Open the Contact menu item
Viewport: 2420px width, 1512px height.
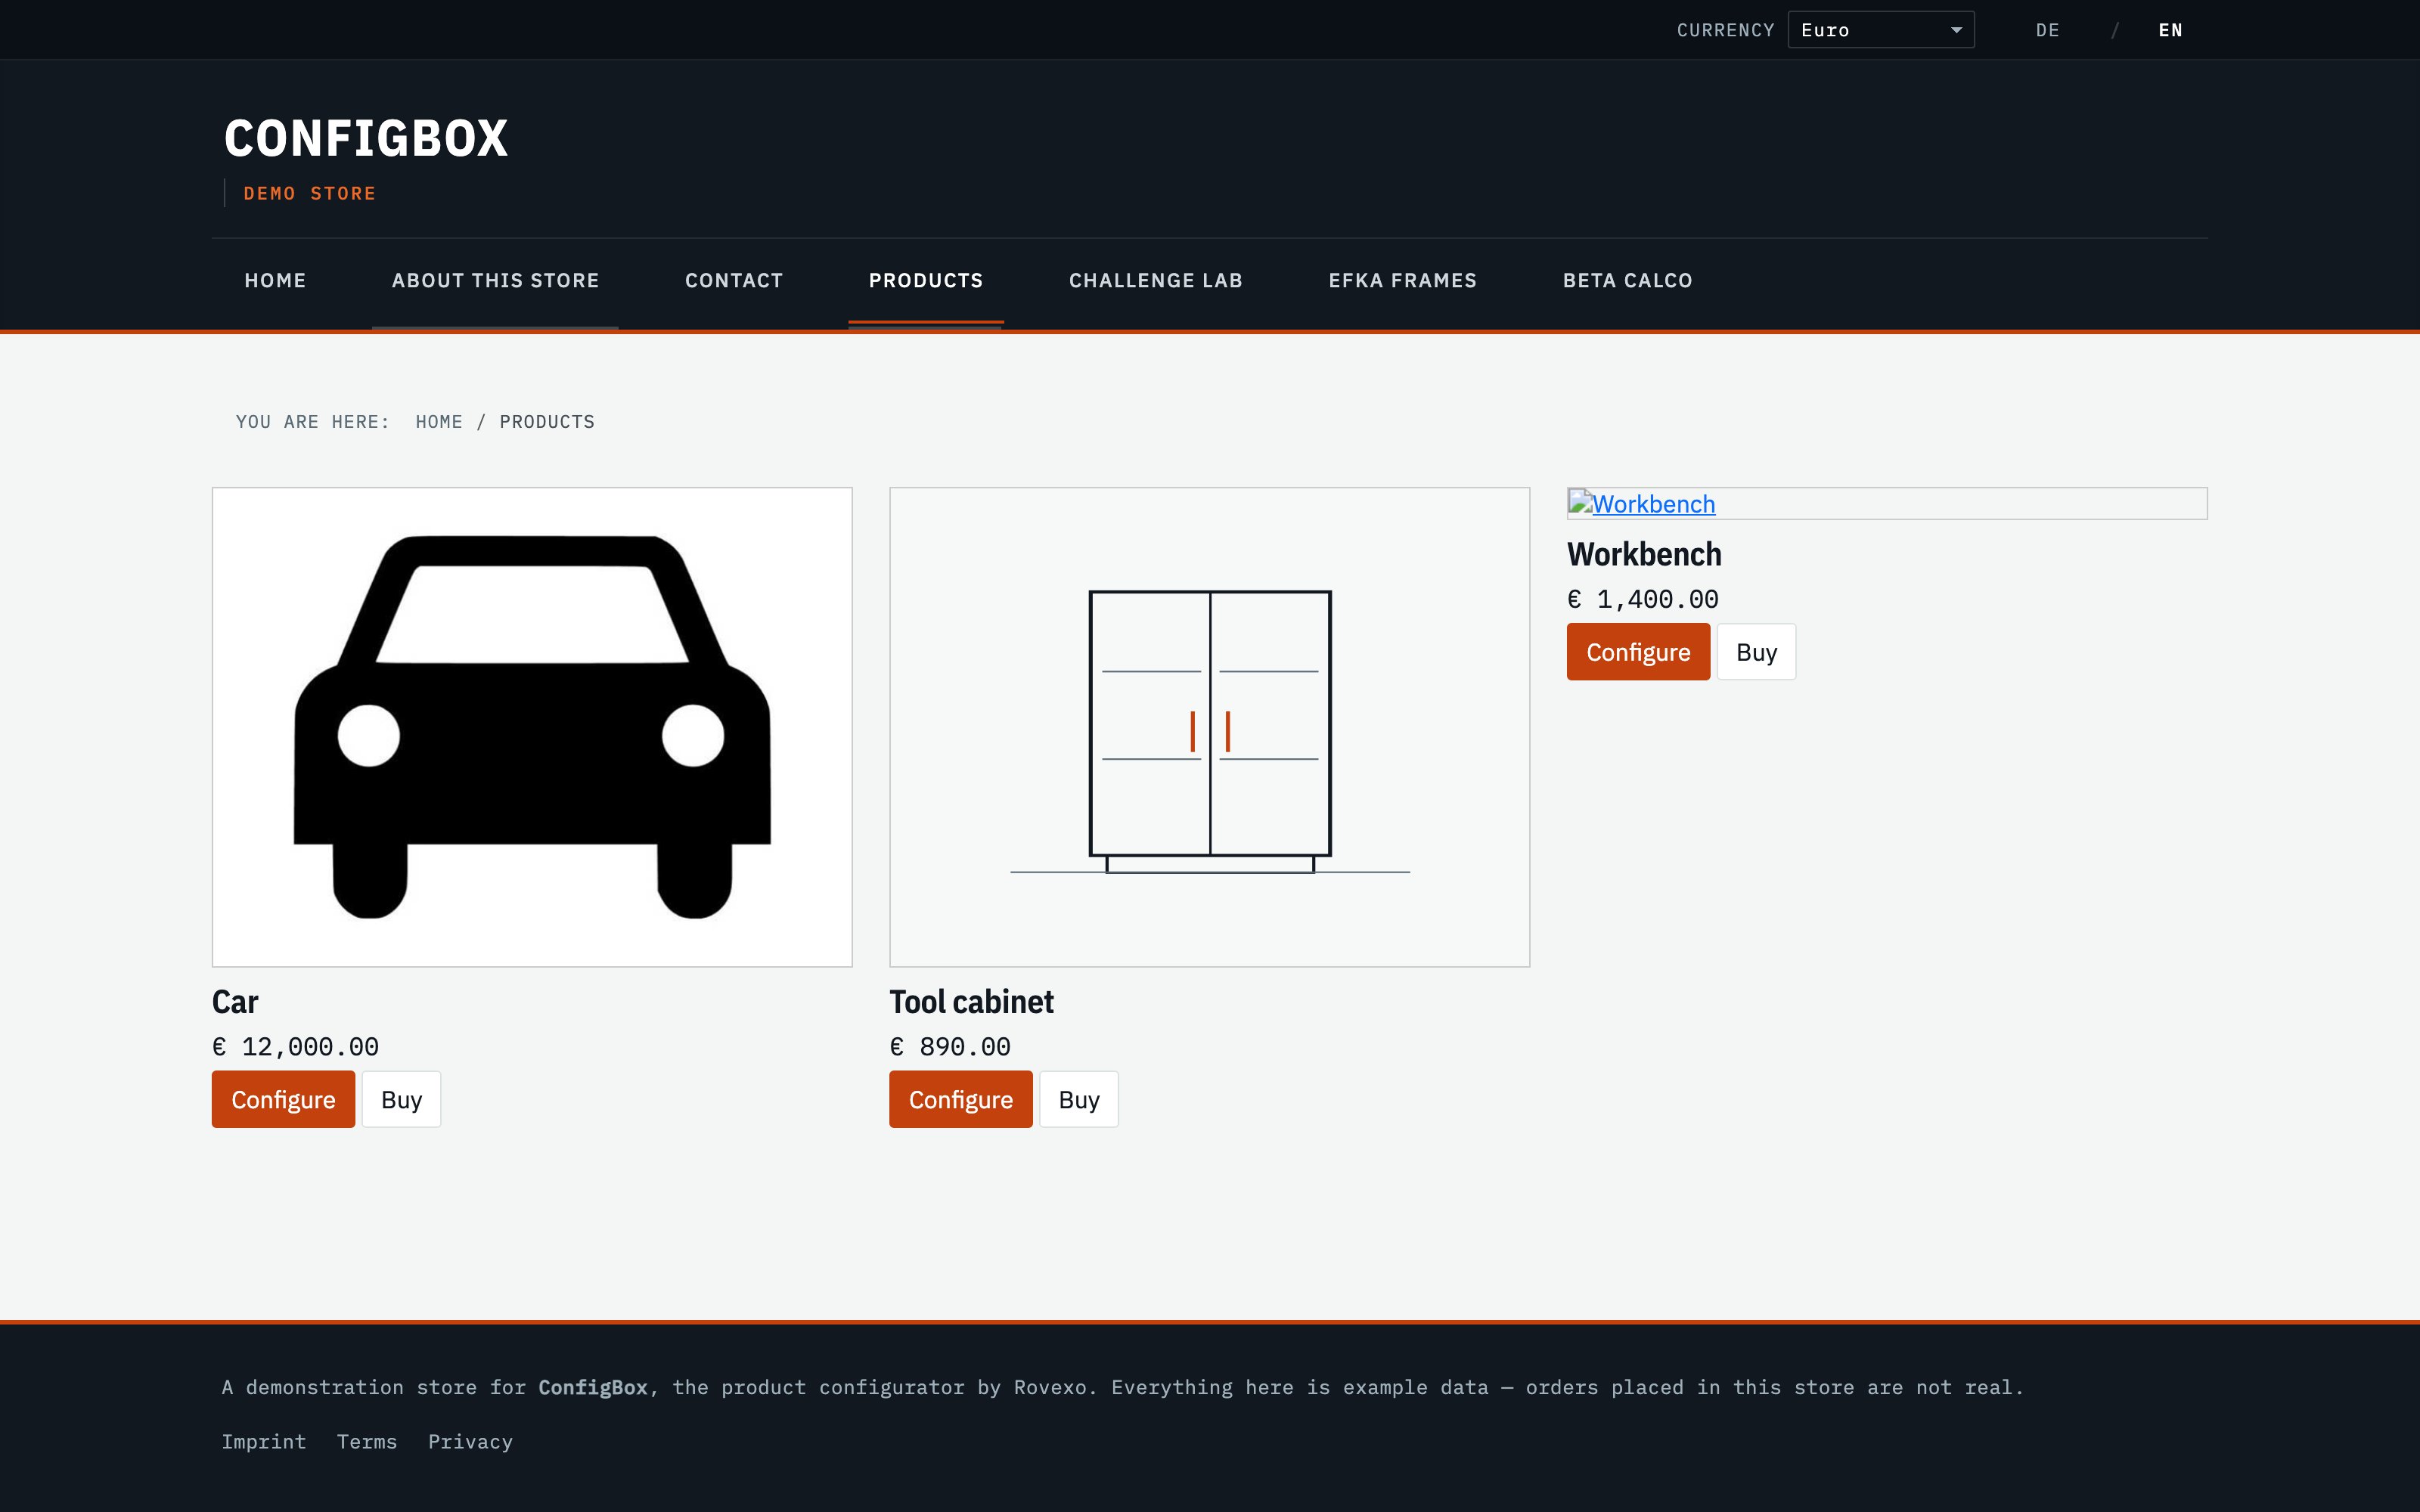734,281
